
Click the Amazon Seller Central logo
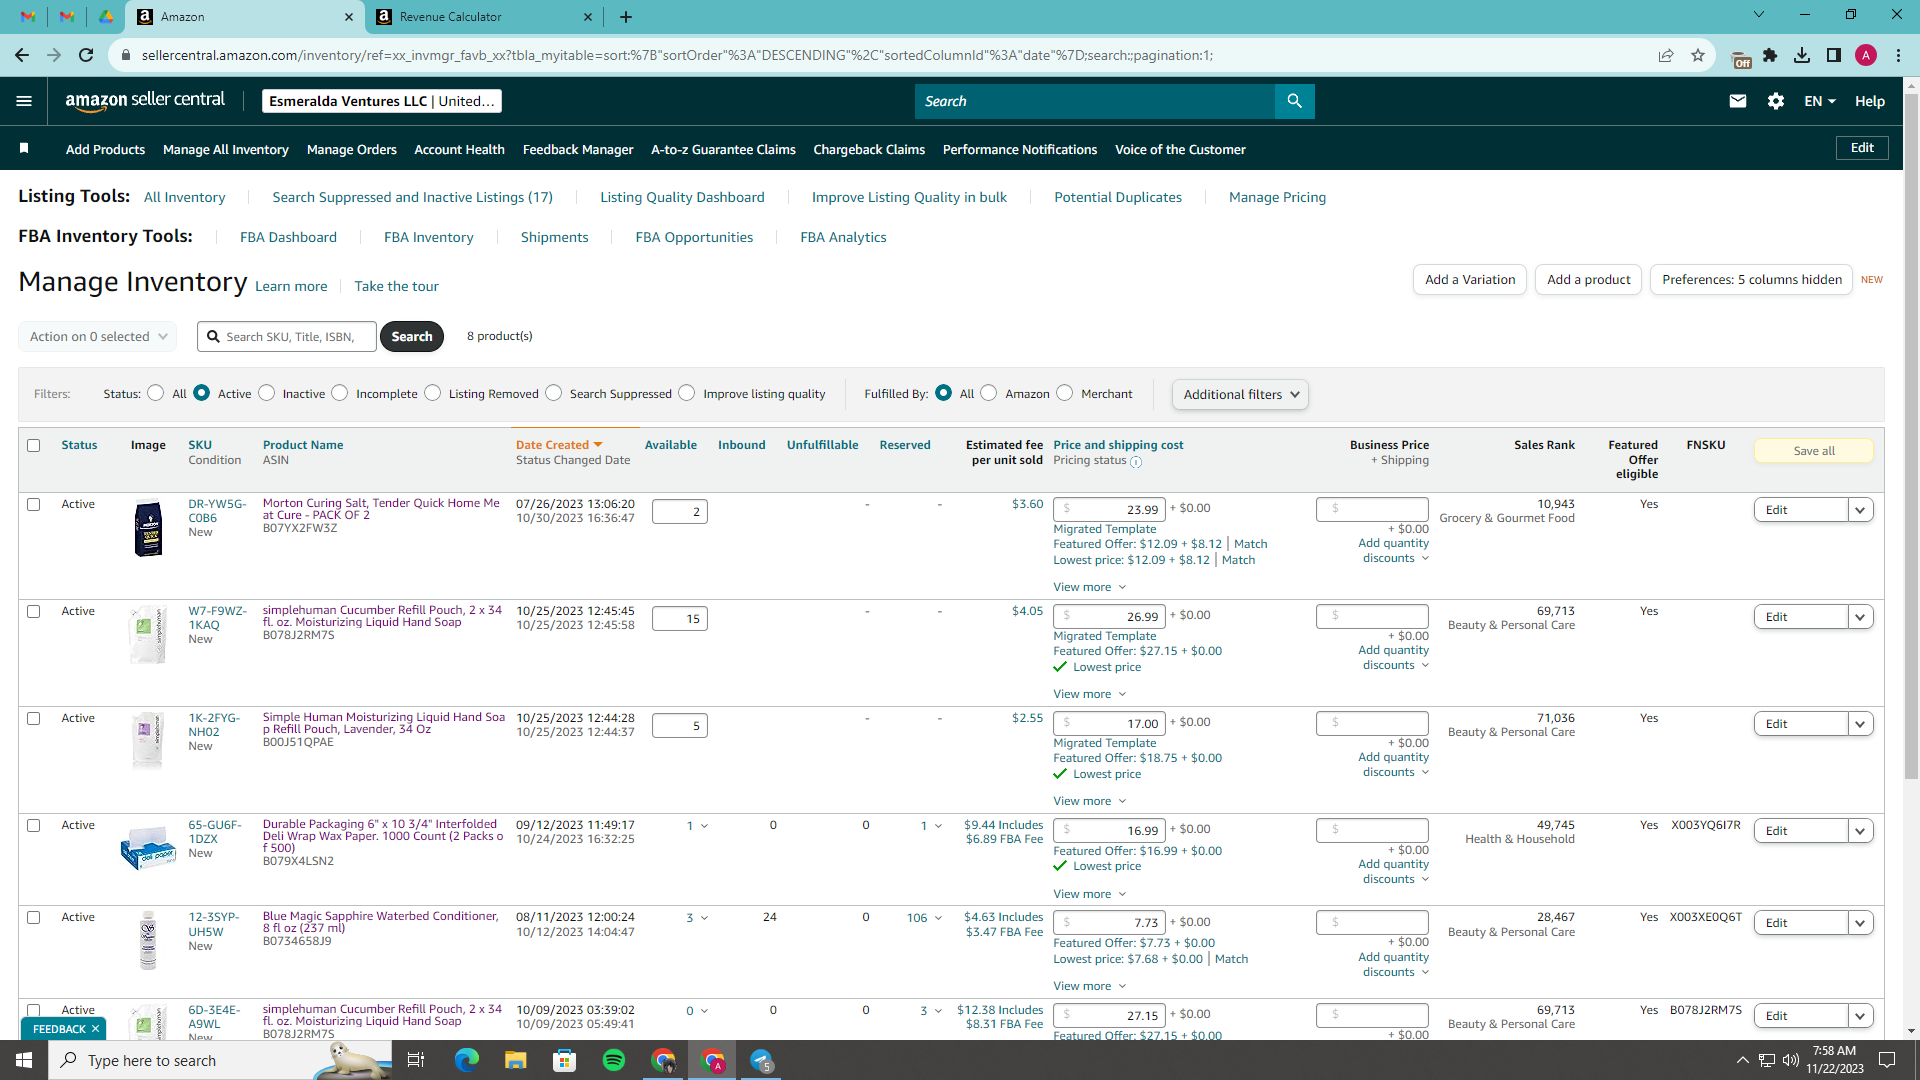pos(145,100)
